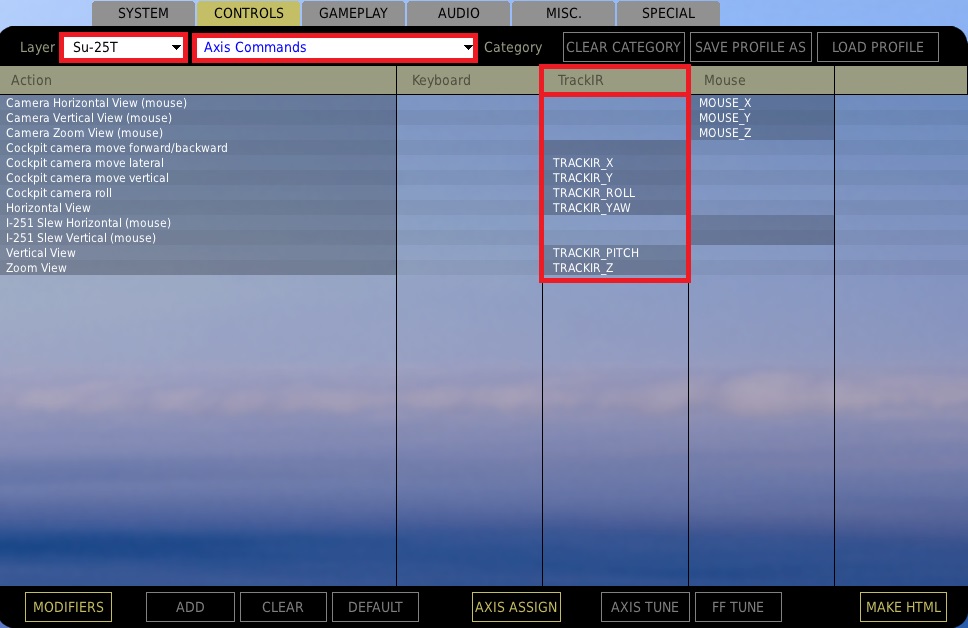Open the SPECIAL tab
The height and width of the screenshot is (628, 968).
(668, 13)
